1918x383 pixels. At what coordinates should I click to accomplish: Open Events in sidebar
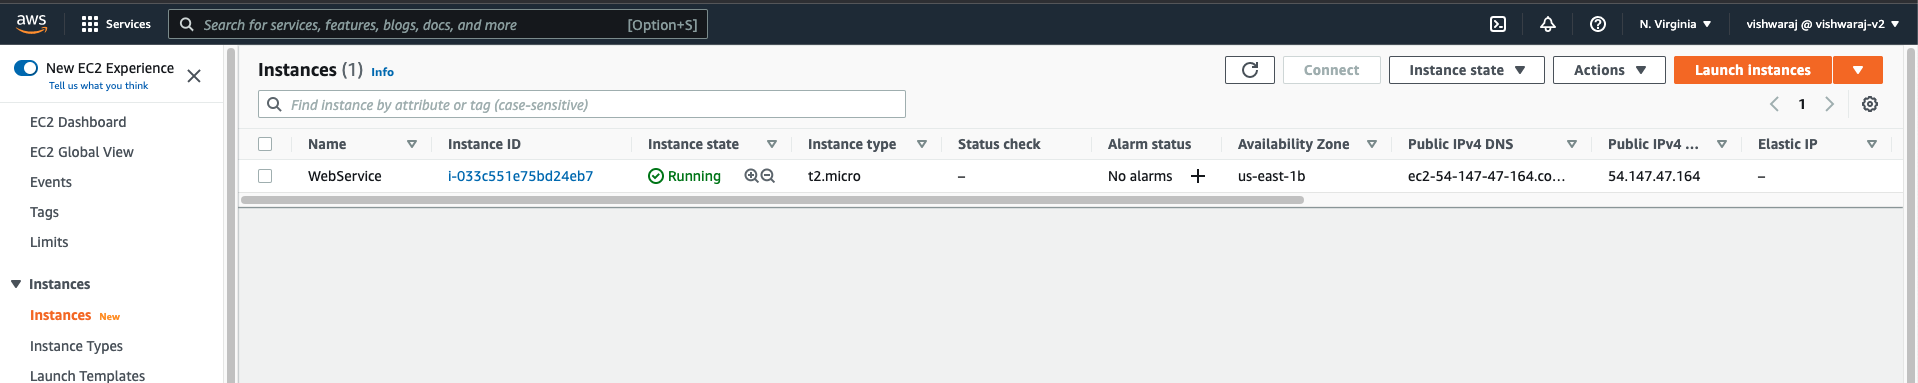pyautogui.click(x=51, y=182)
